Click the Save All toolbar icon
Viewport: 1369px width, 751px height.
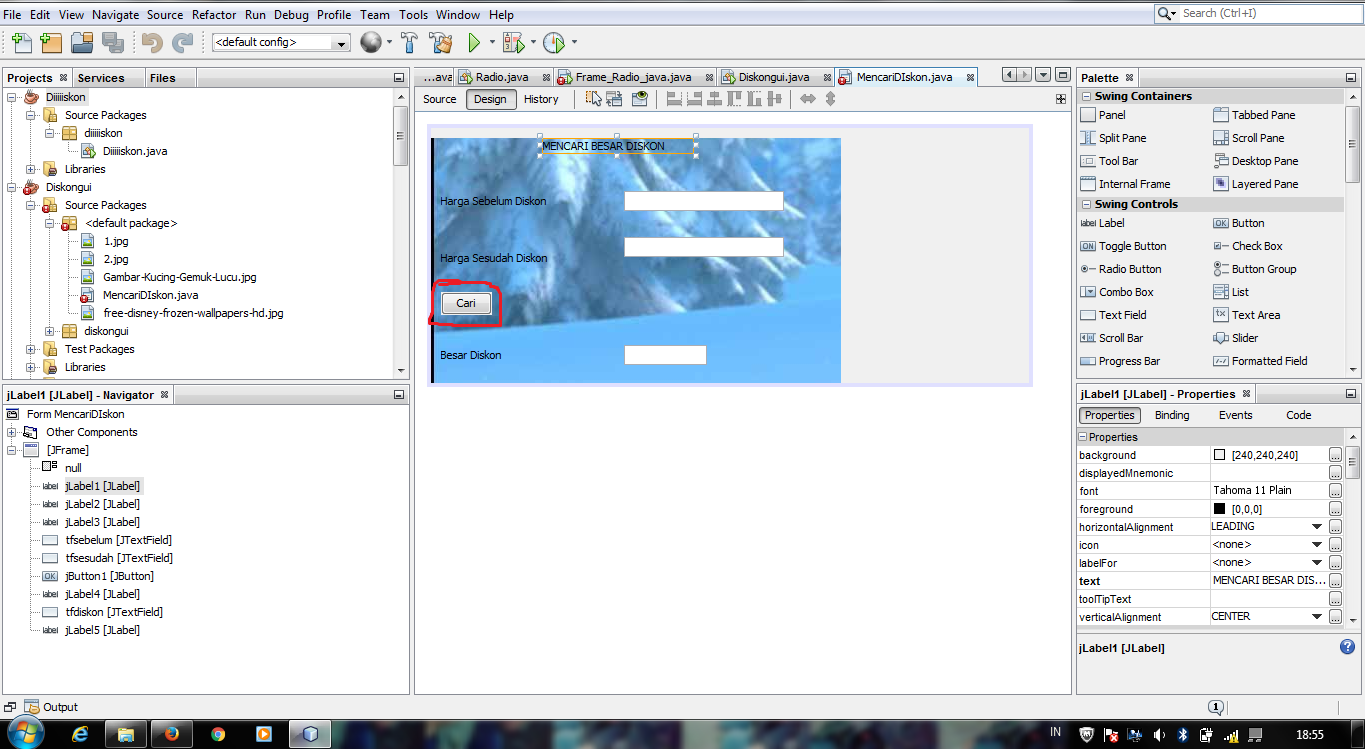(112, 42)
